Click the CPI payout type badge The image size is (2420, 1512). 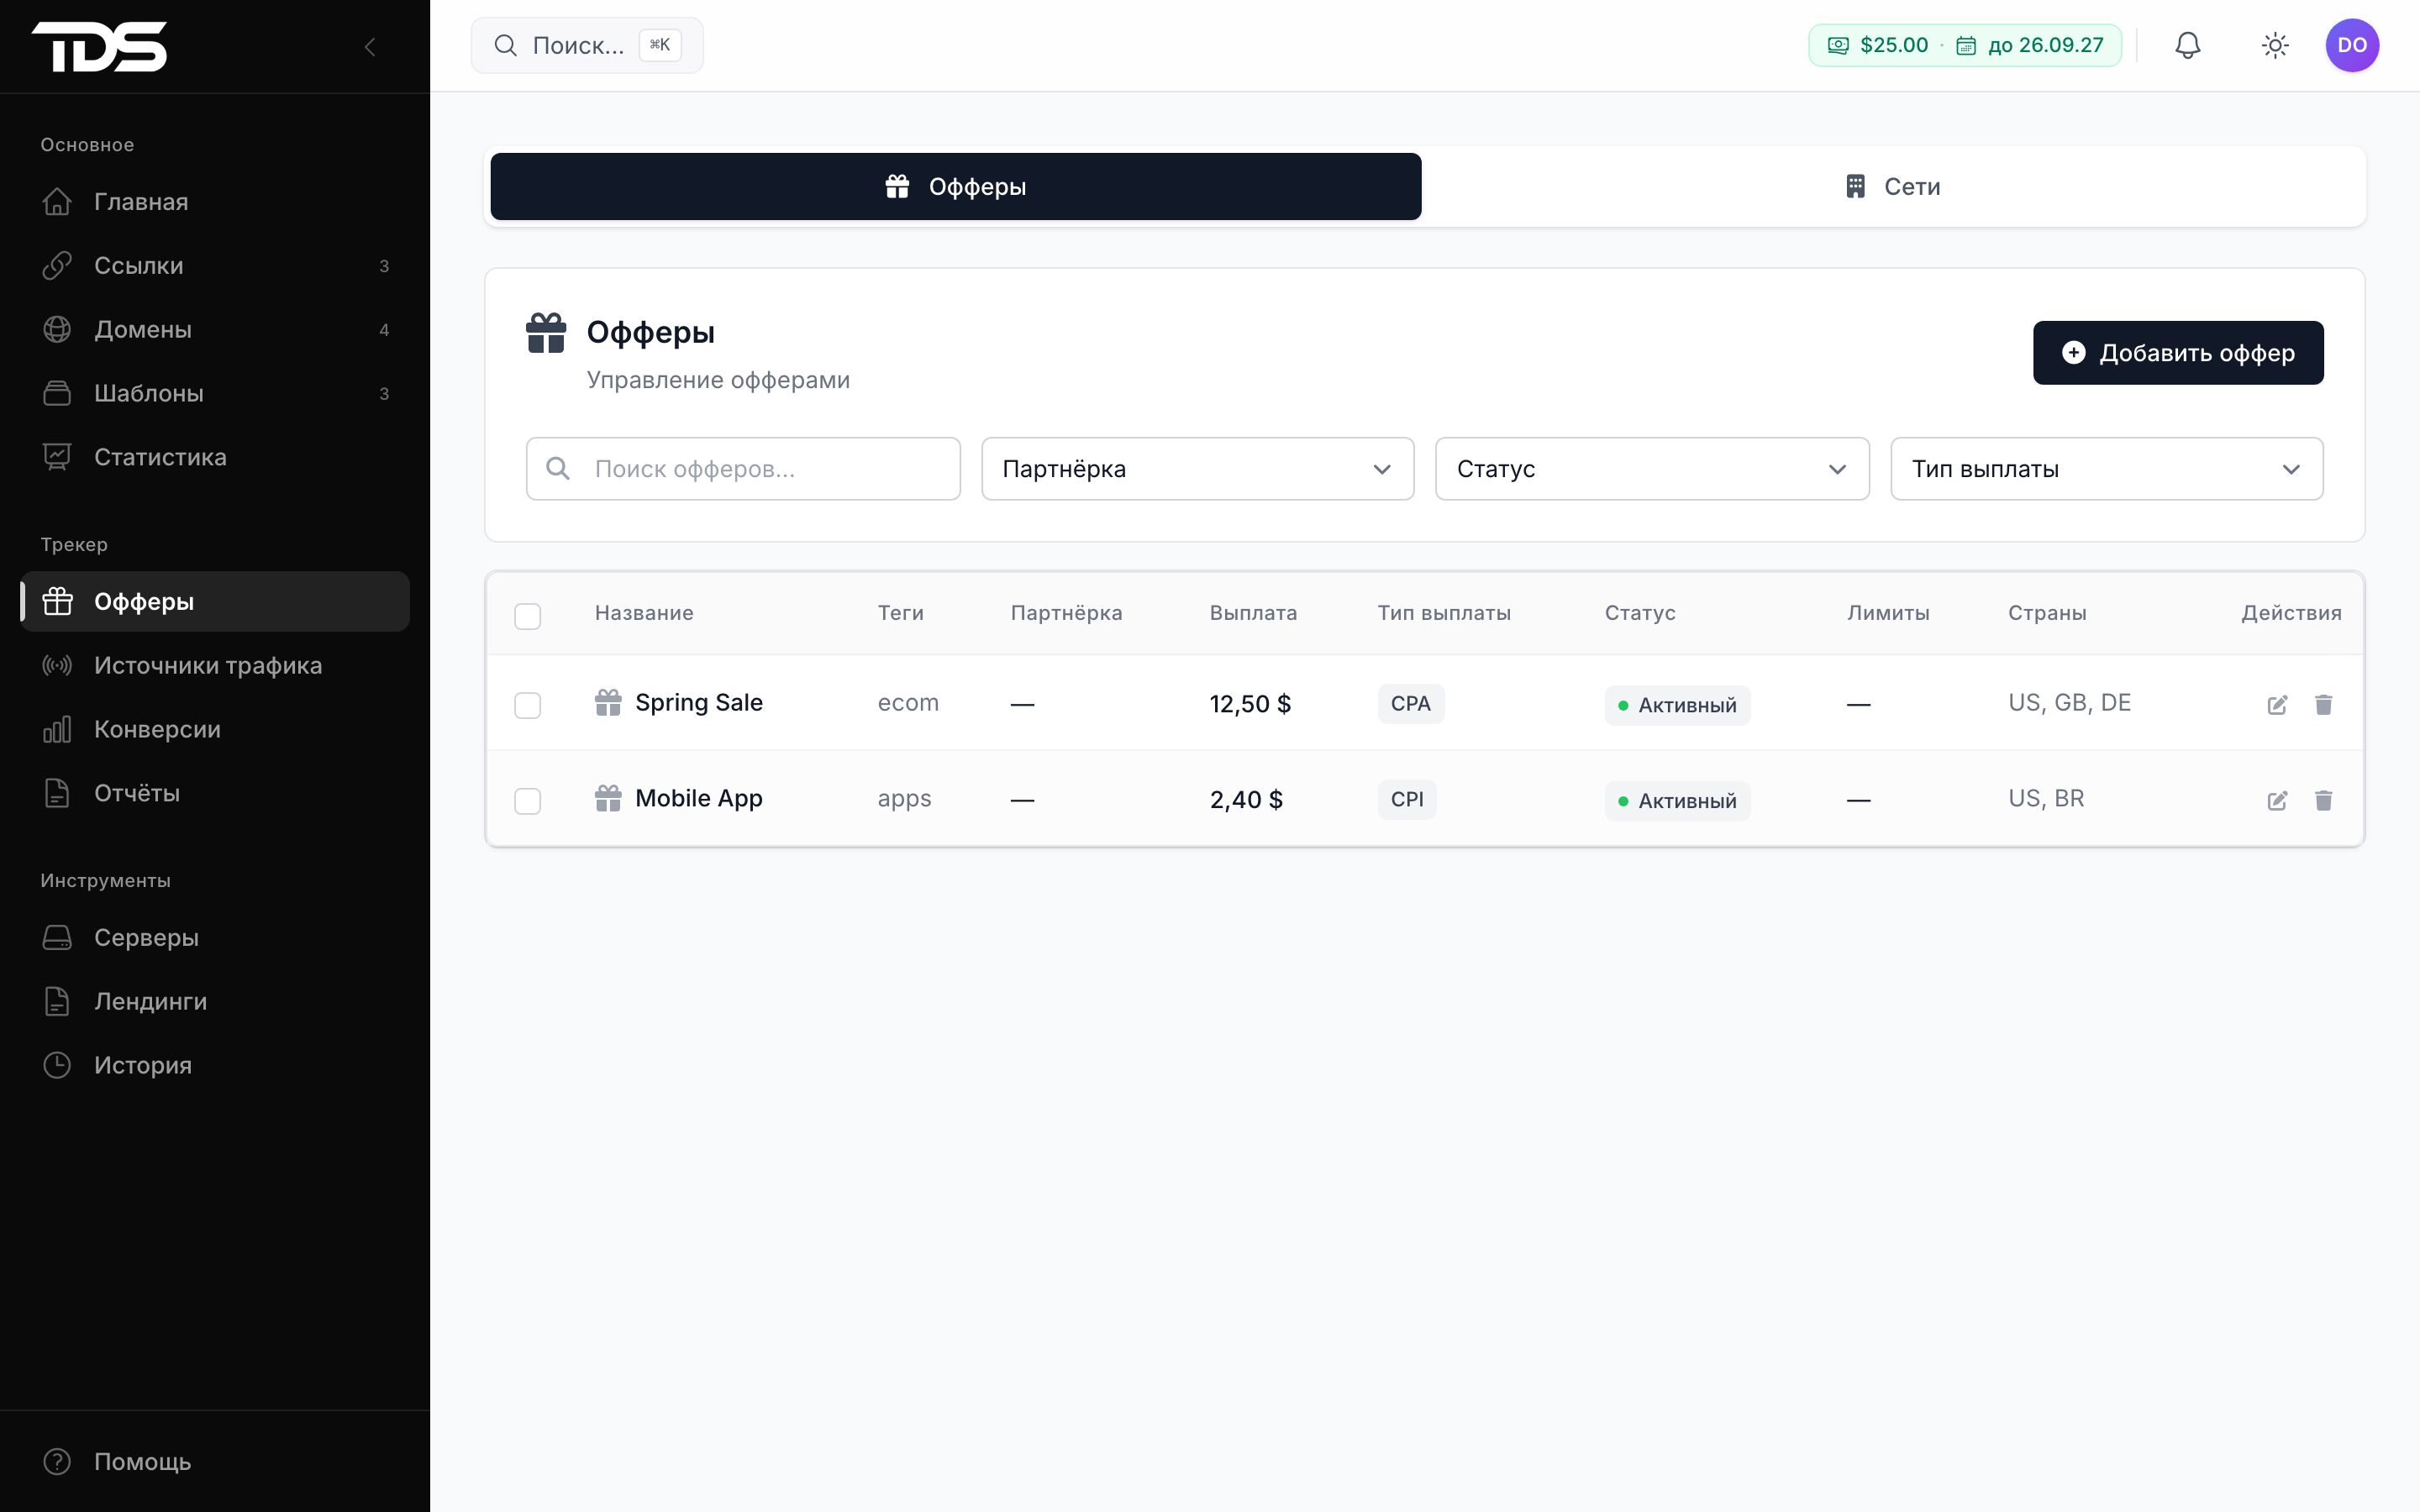point(1407,800)
